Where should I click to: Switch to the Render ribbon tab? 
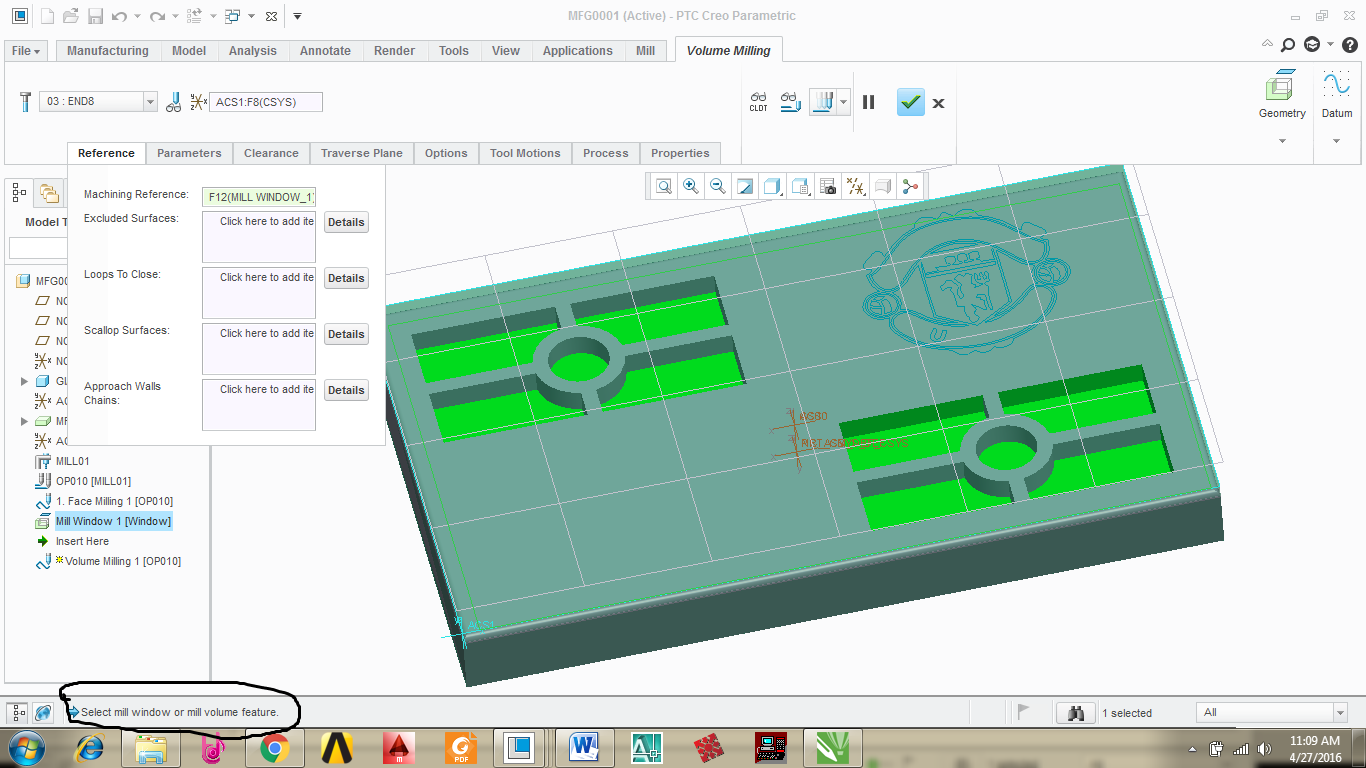pos(395,51)
